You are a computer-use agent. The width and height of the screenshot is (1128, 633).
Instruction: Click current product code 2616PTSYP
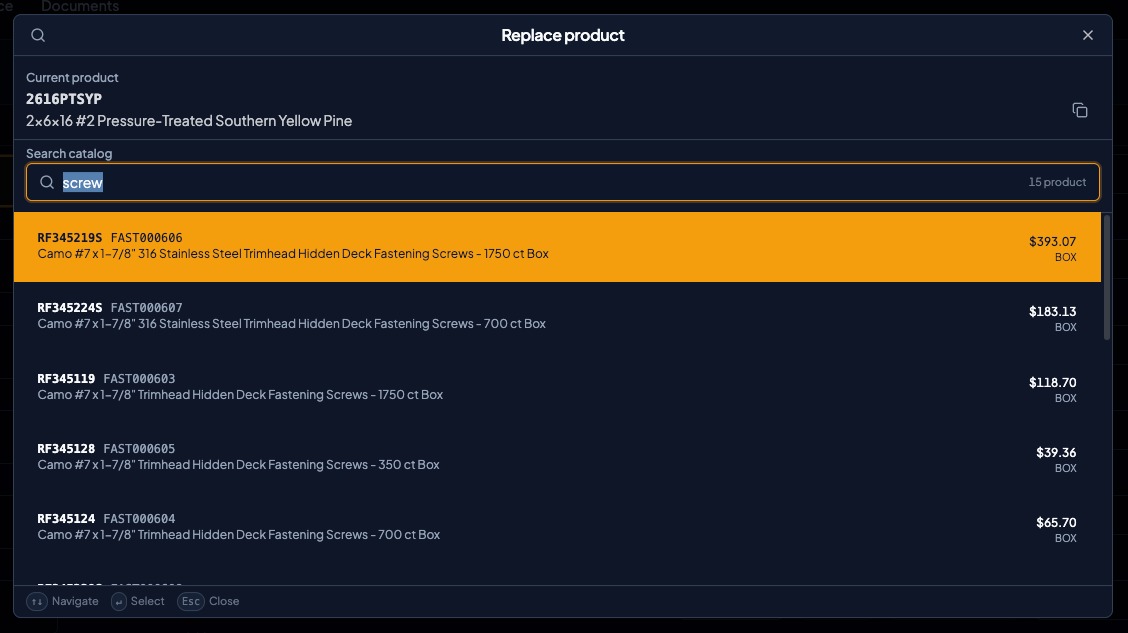point(64,99)
